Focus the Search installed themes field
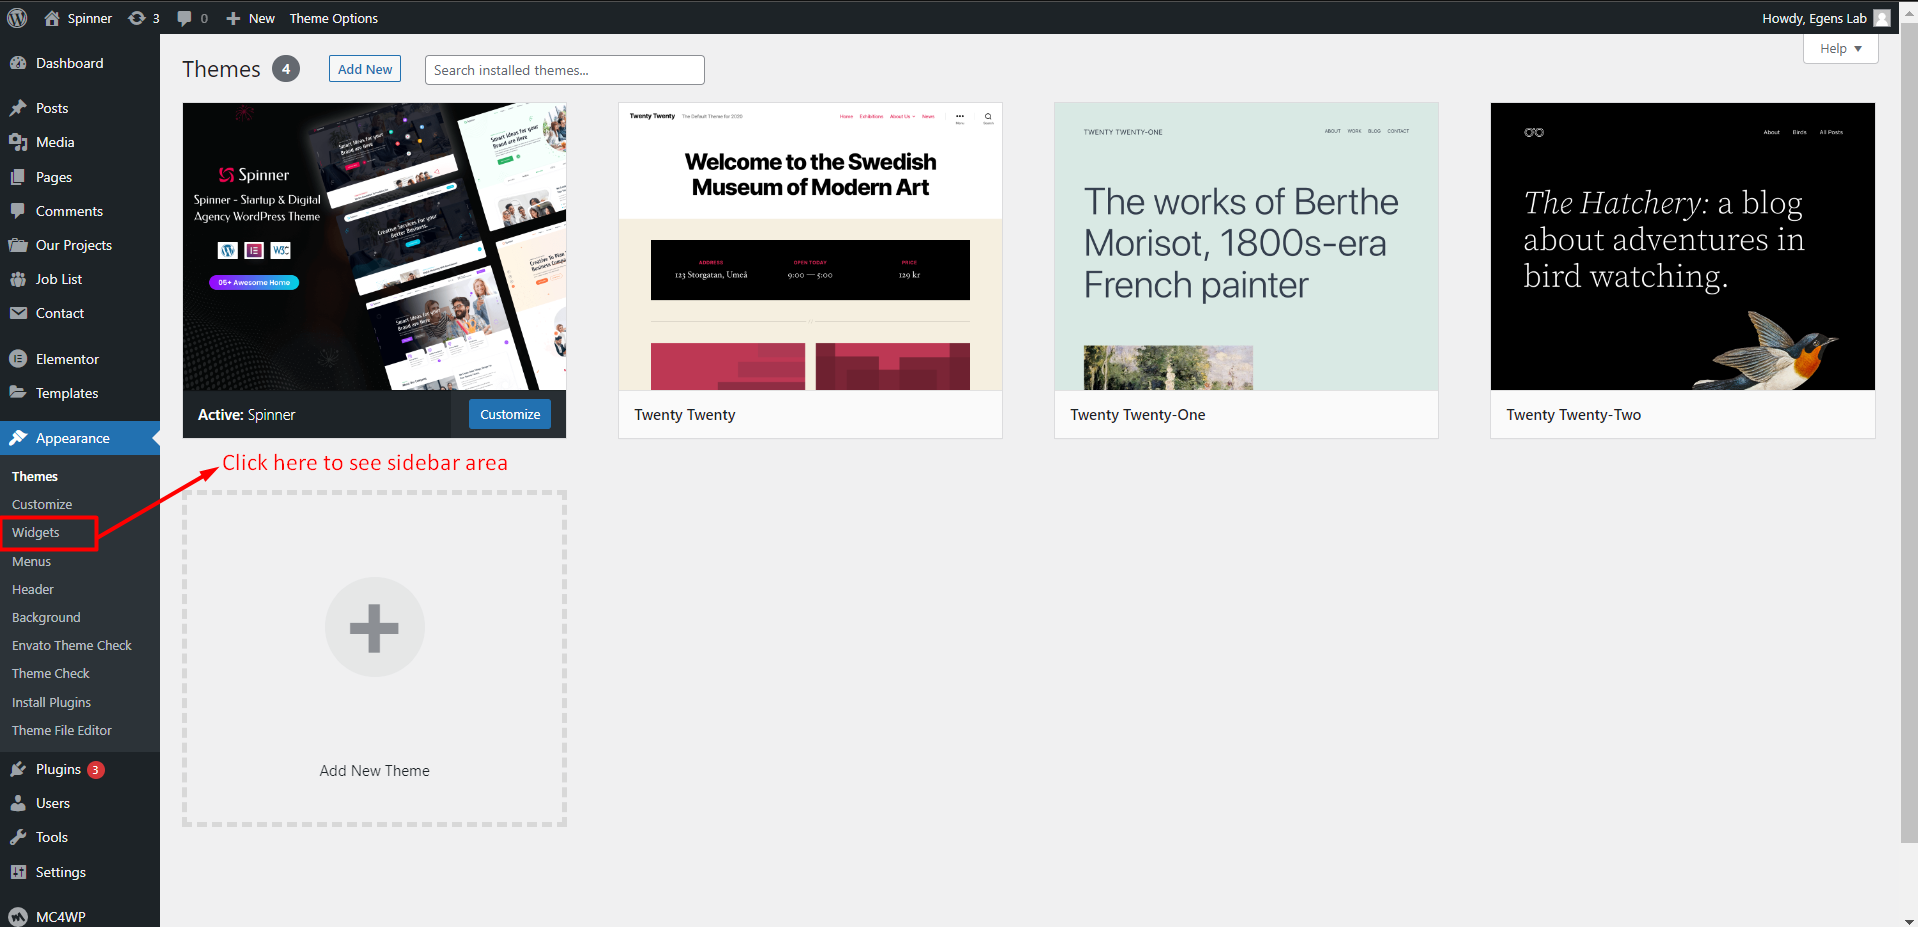The image size is (1918, 927). [x=565, y=70]
